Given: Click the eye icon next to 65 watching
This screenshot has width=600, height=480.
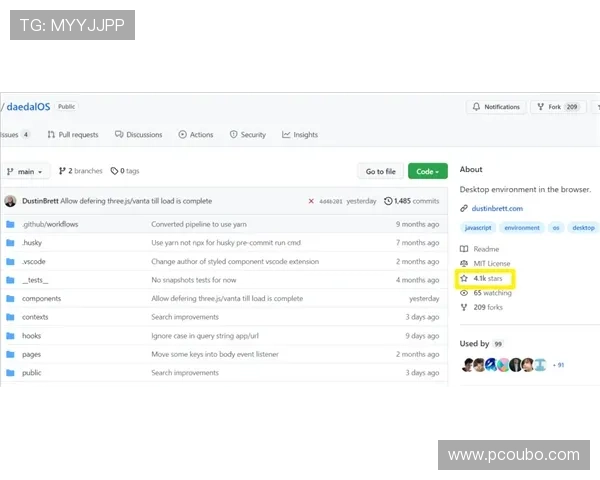Looking at the screenshot, I should (464, 293).
